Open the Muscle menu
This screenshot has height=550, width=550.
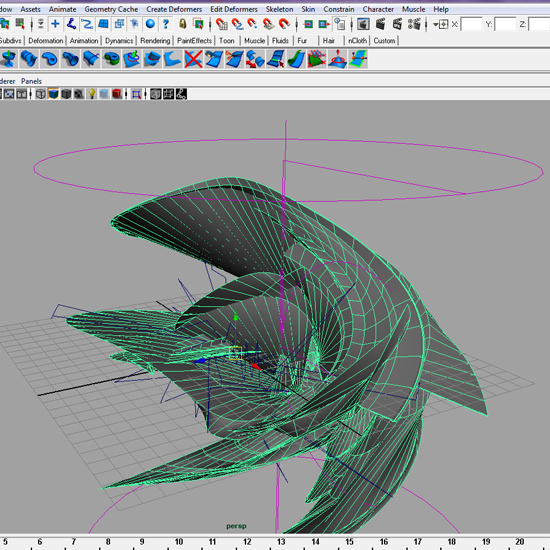(413, 9)
